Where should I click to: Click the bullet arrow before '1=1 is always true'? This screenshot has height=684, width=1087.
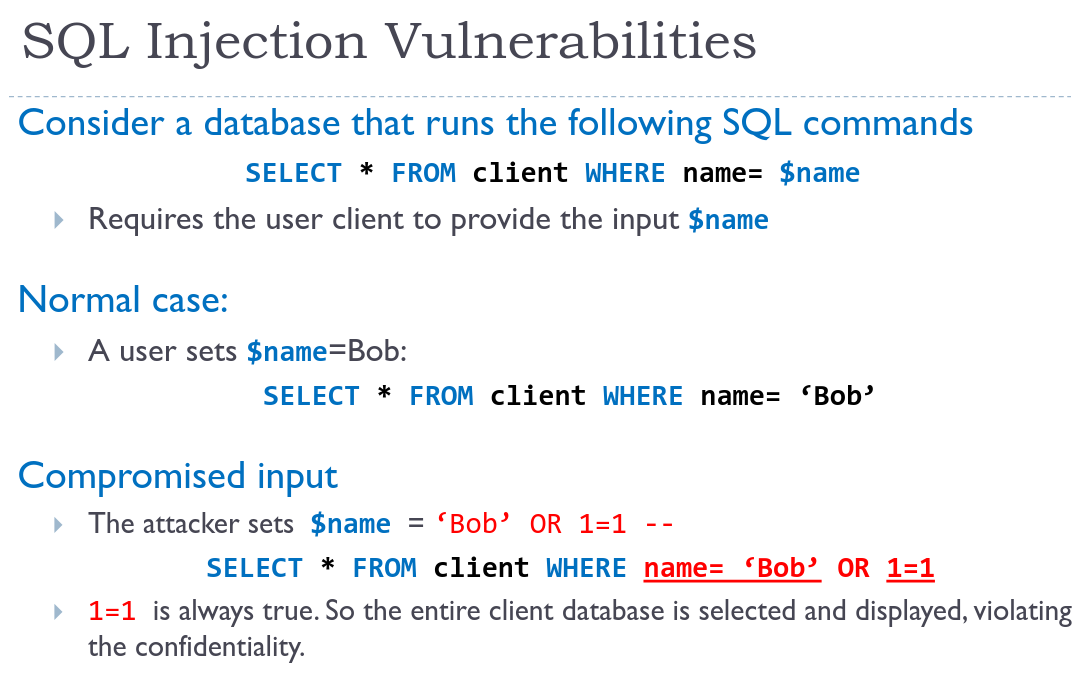tap(59, 612)
